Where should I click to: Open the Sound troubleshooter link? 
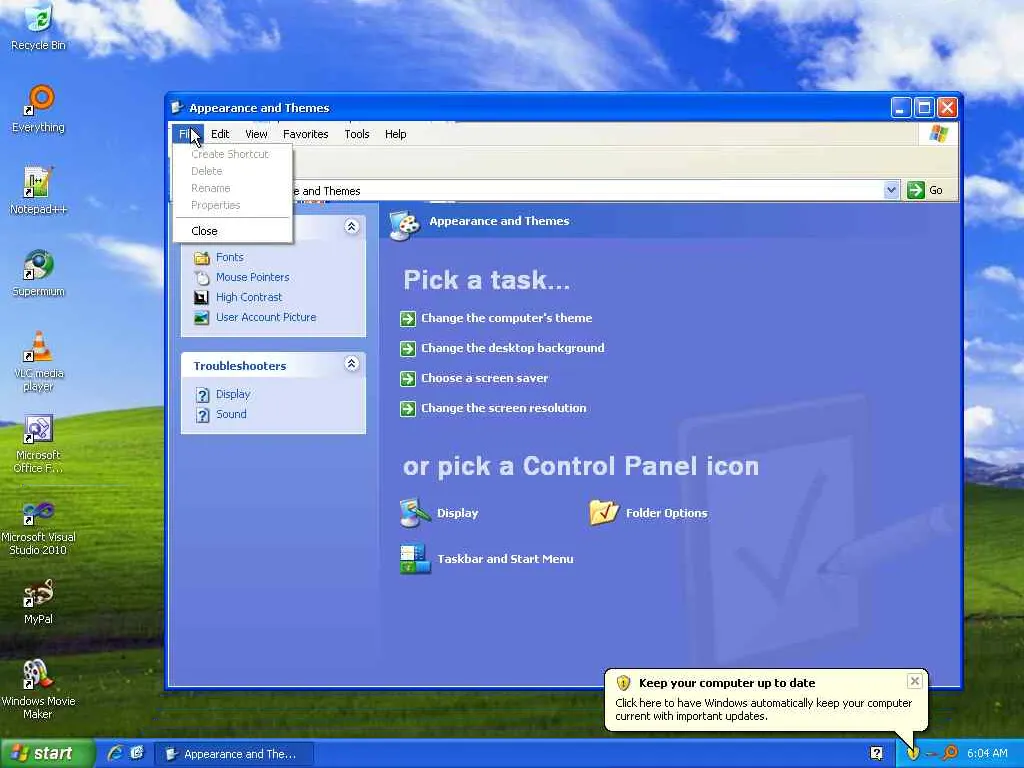[x=231, y=415]
